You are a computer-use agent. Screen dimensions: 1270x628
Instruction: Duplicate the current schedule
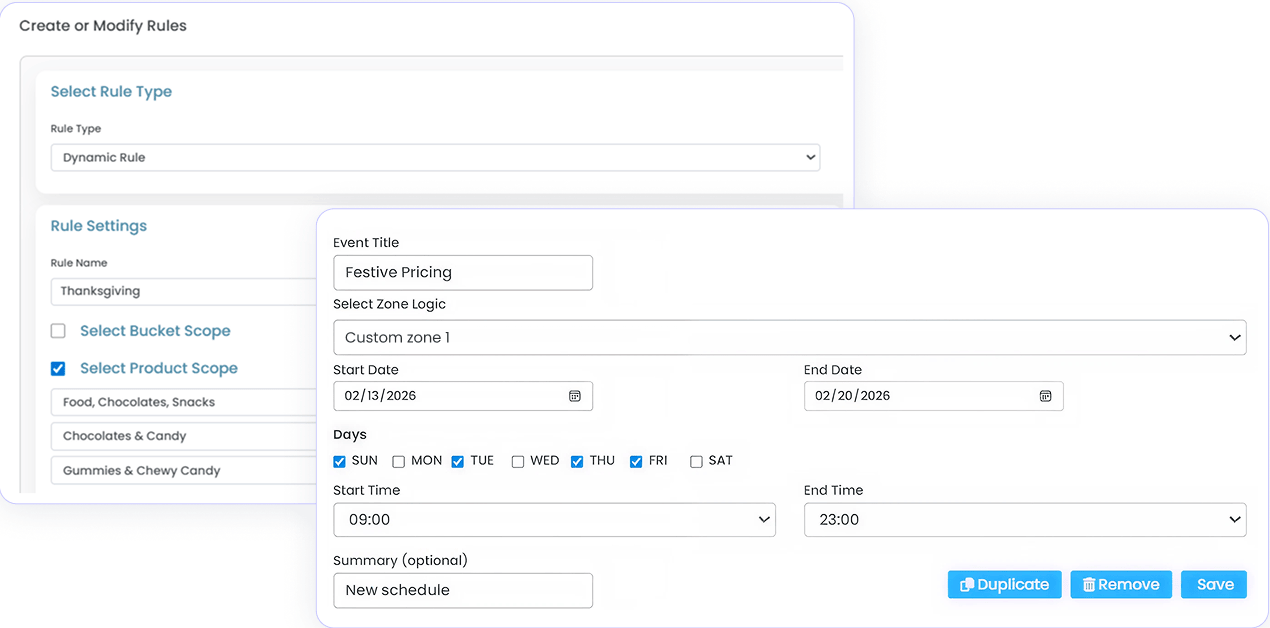1004,584
